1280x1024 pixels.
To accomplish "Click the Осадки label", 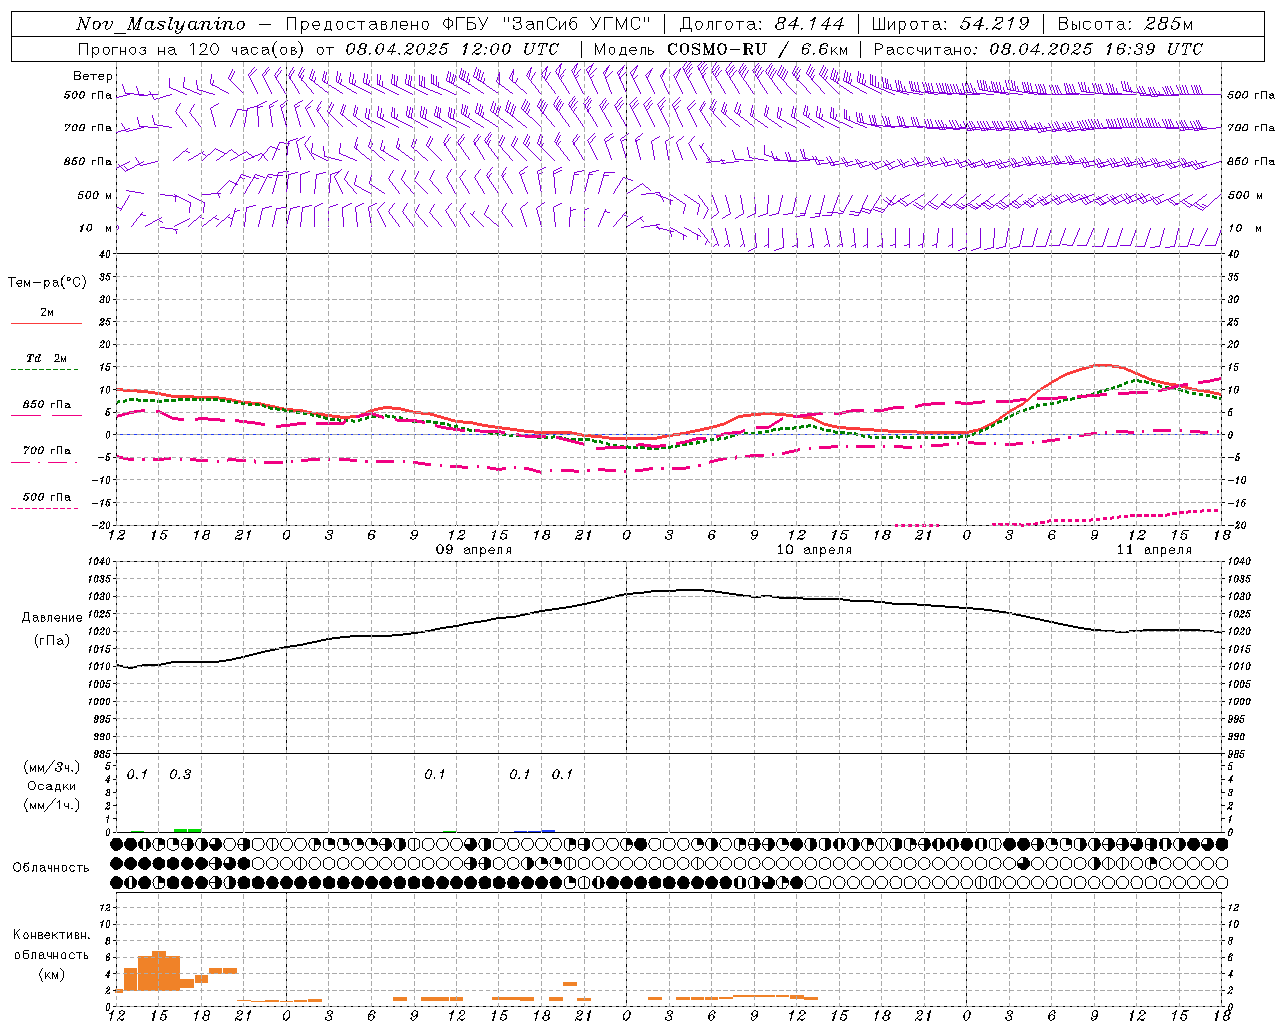I will (x=52, y=786).
